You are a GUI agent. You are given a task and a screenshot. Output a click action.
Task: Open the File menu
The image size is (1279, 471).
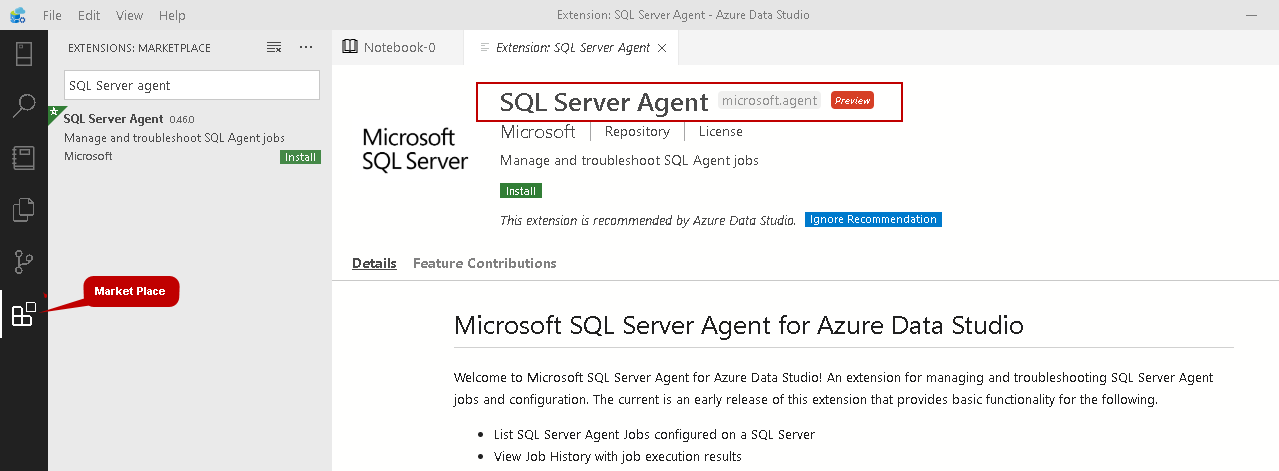[53, 16]
